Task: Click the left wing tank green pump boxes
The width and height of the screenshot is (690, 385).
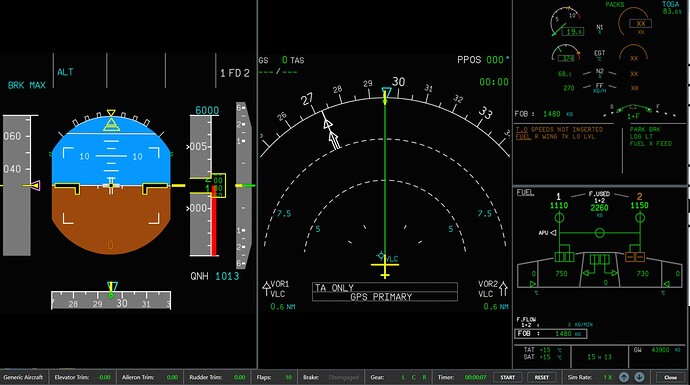Action: 564,256
